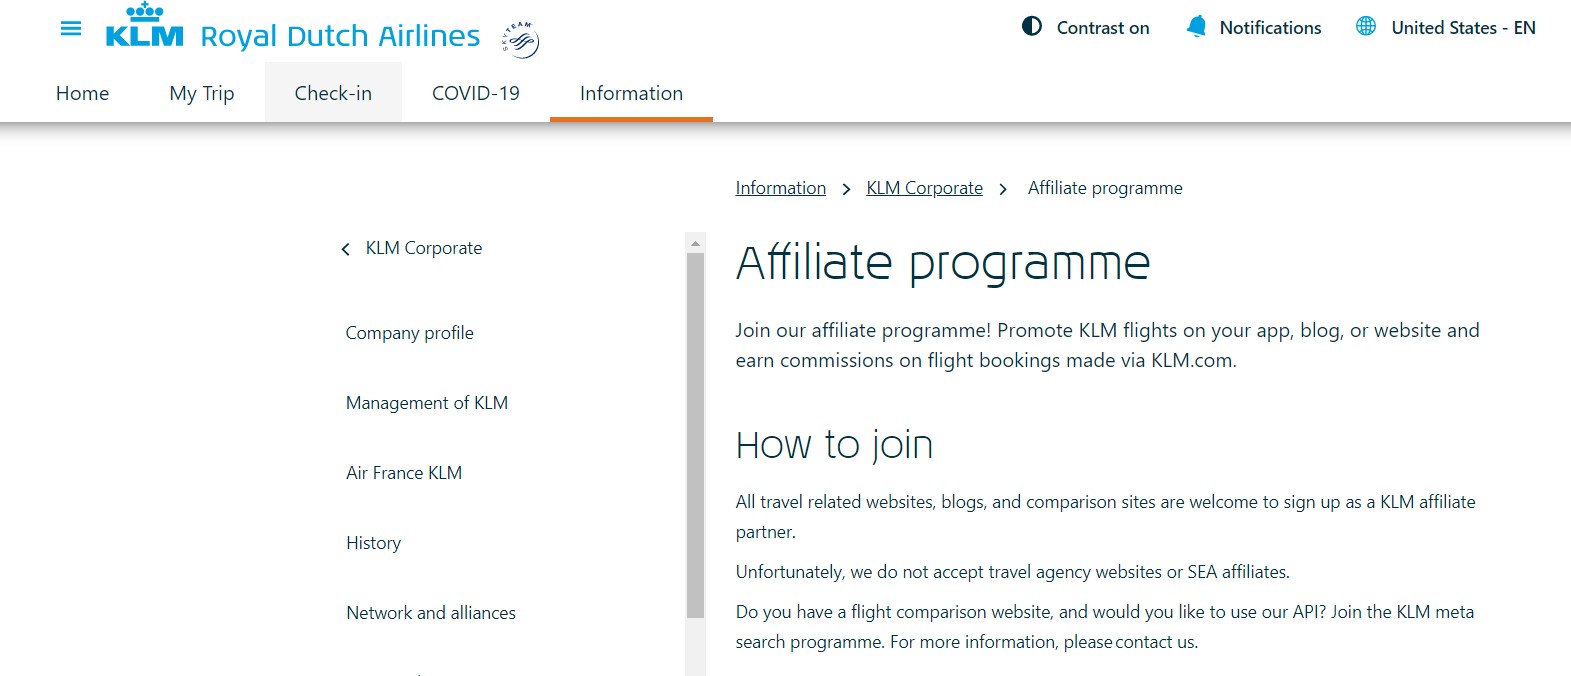
Task: Click the bell Notifications icon
Action: click(x=1194, y=27)
